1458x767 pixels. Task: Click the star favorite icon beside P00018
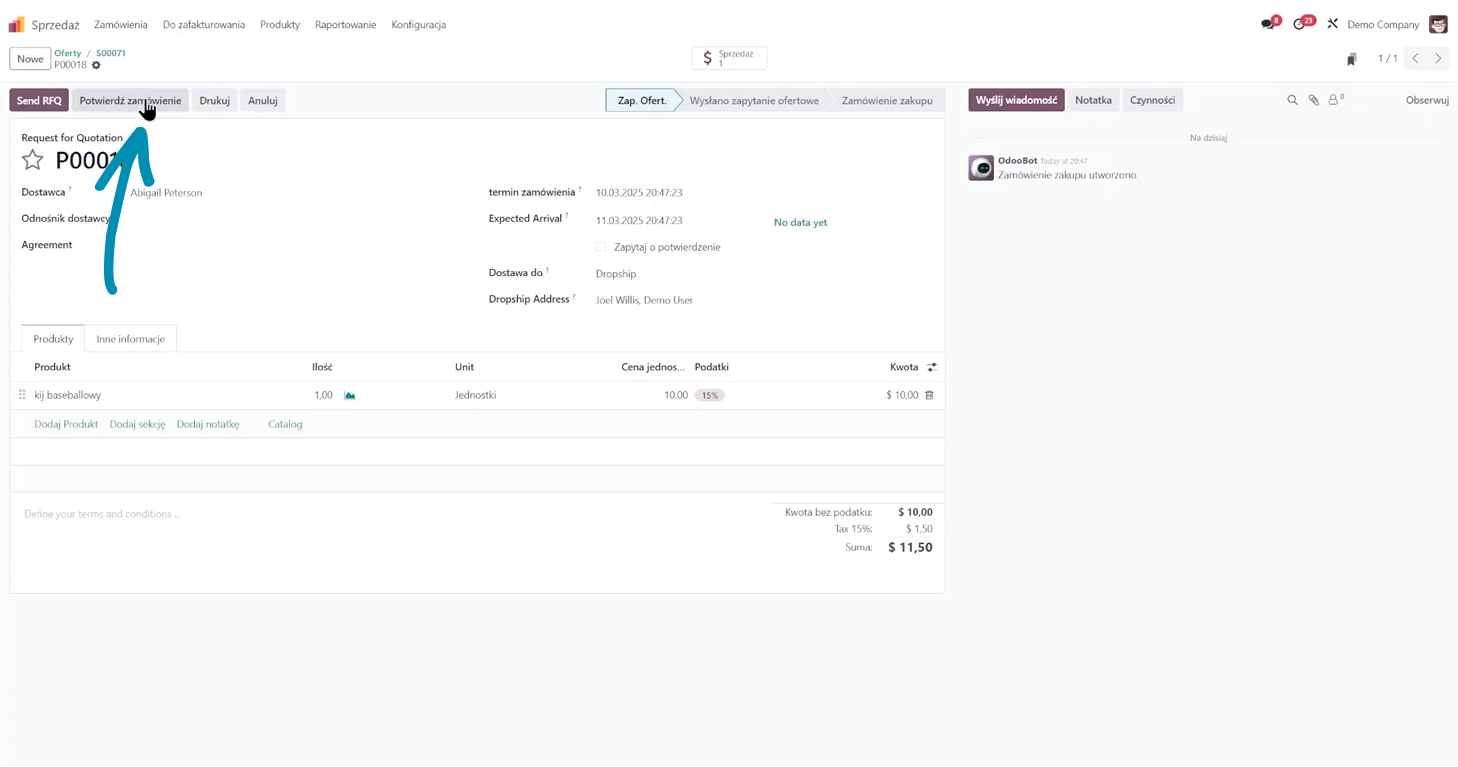[33, 160]
